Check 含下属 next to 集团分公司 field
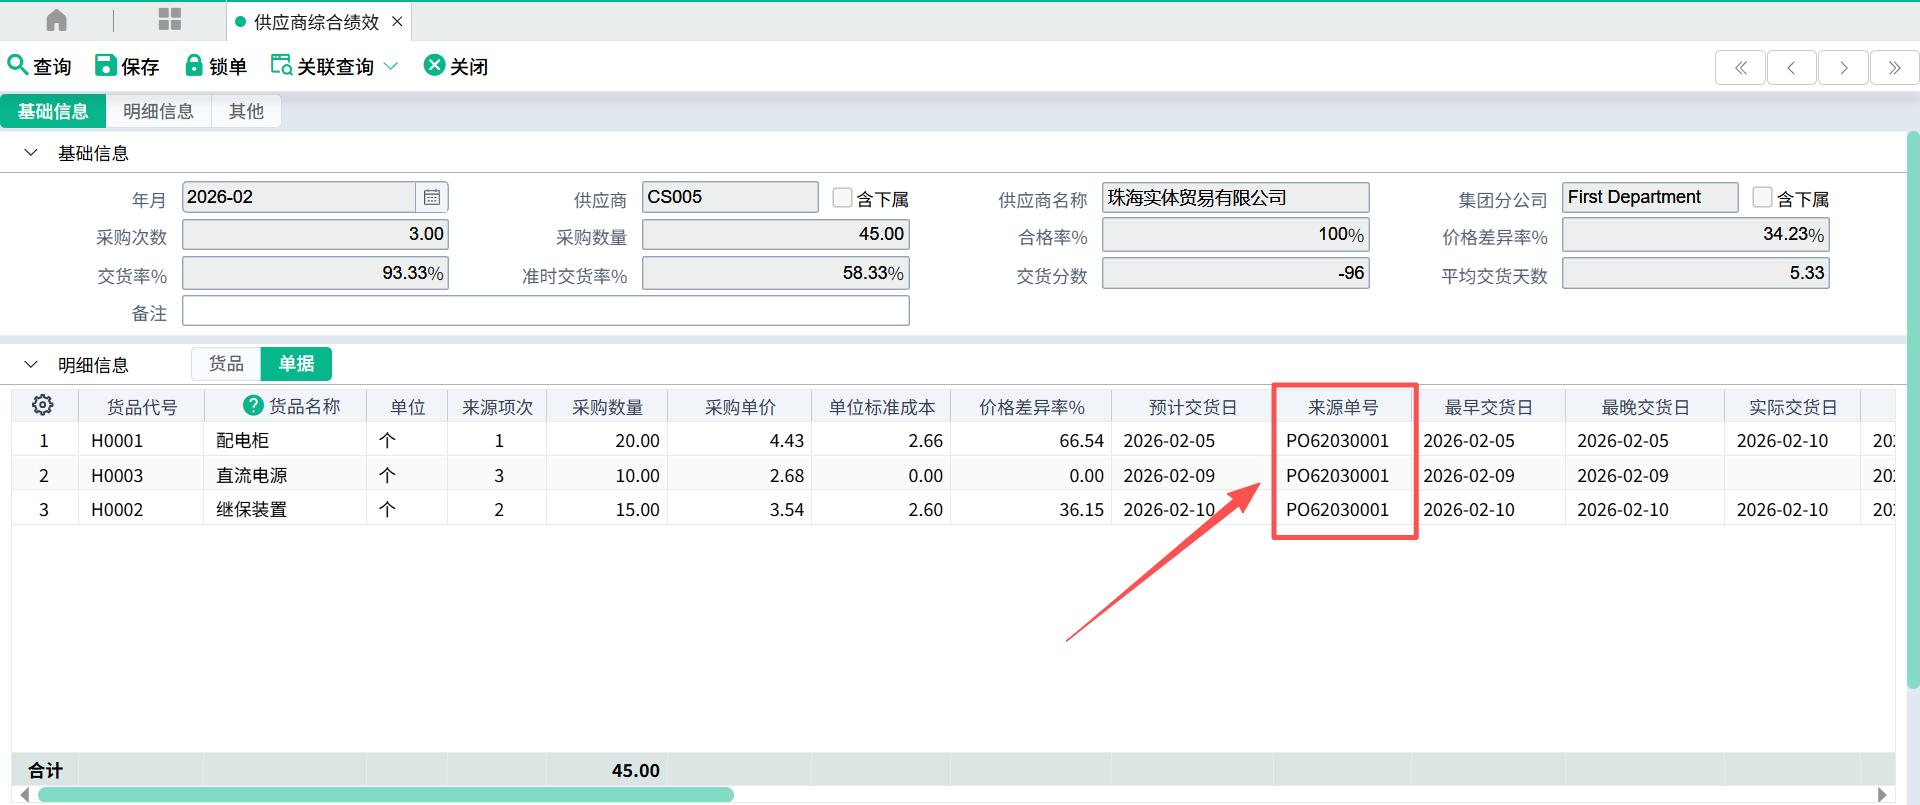The width and height of the screenshot is (1920, 805). (1763, 198)
